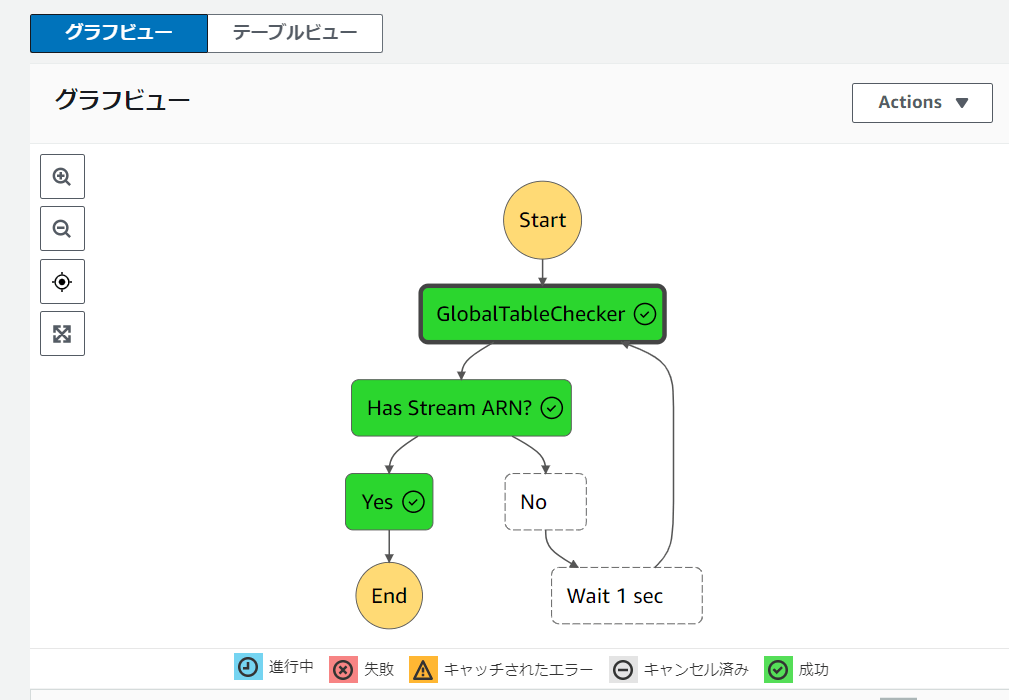Viewport: 1009px width, 700px height.
Task: Click the キャッチされたエラー warning icon
Action: 423,669
